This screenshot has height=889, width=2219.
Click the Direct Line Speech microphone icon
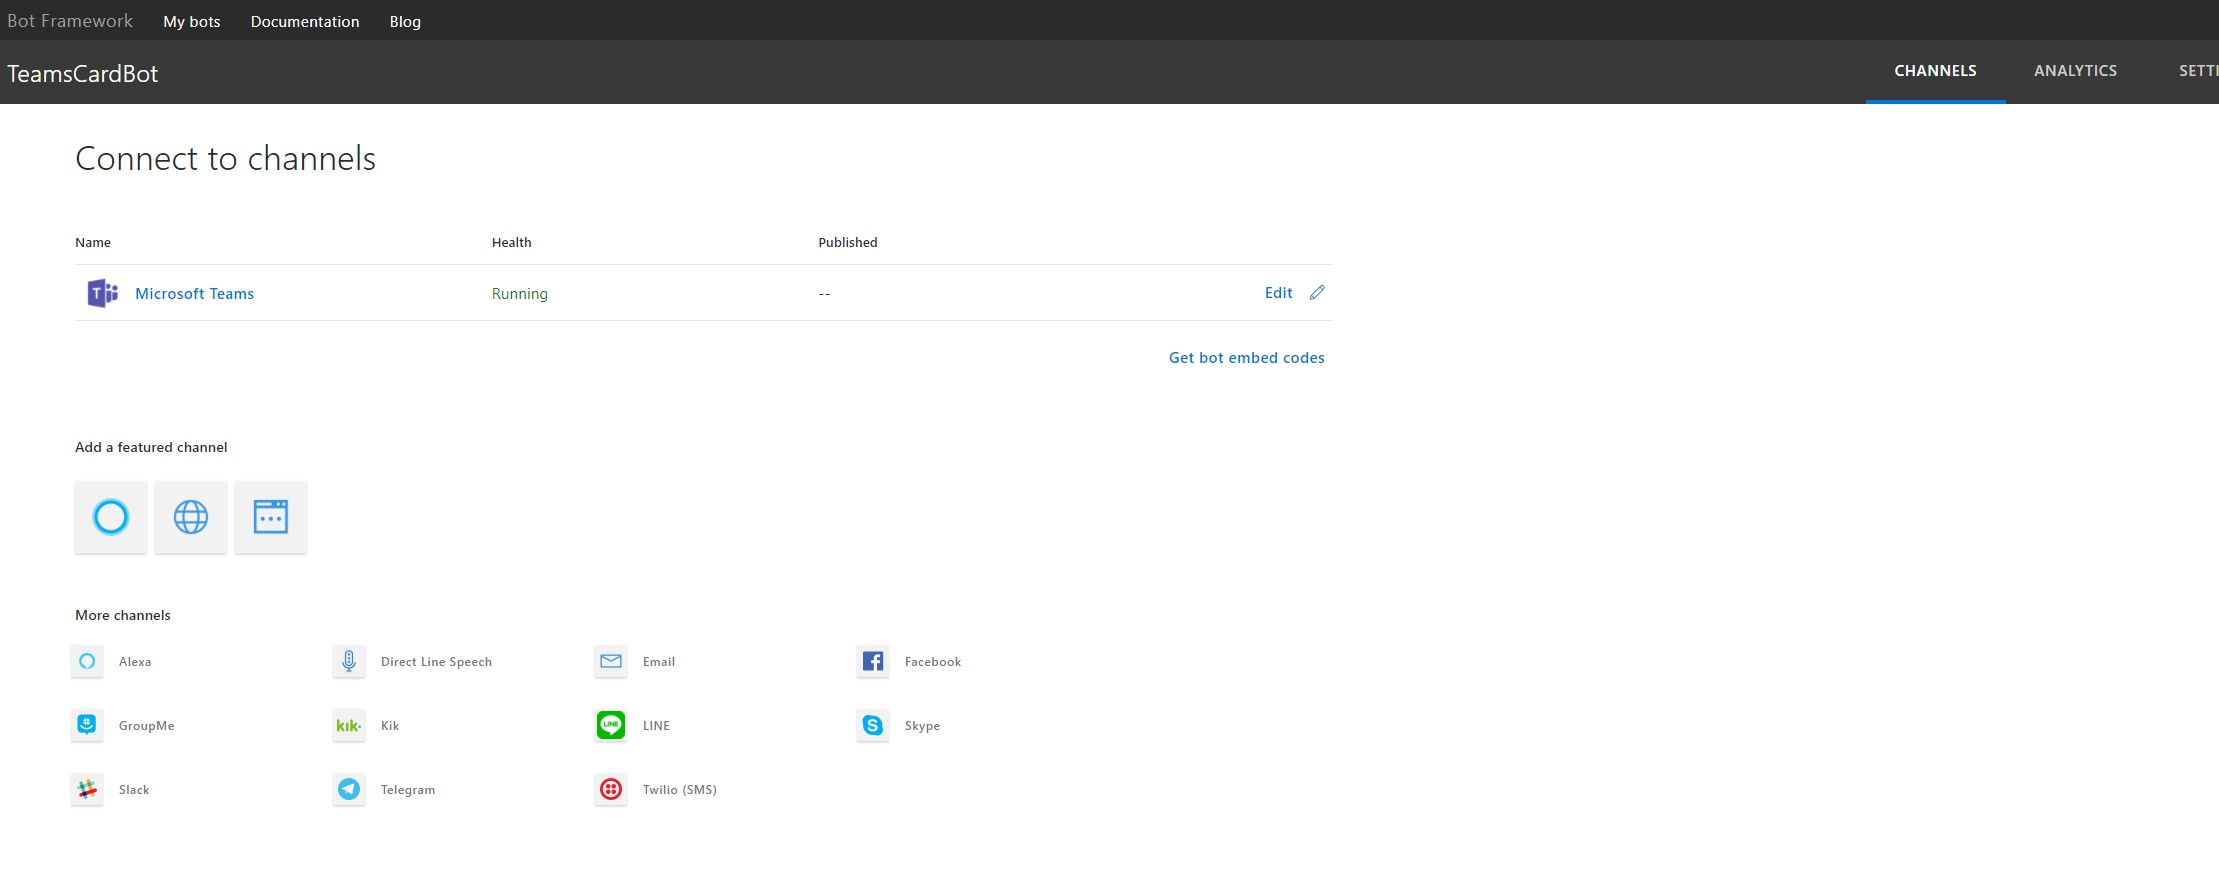tap(349, 661)
